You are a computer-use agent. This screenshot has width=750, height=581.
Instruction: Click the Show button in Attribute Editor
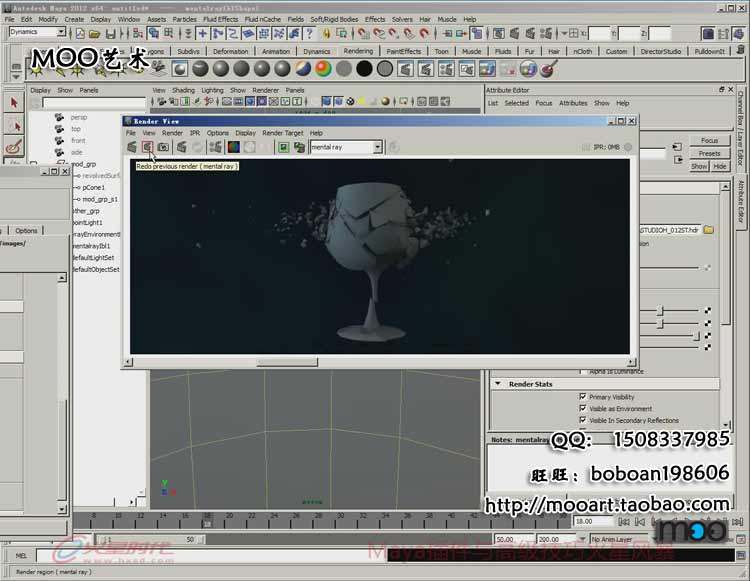coord(699,166)
